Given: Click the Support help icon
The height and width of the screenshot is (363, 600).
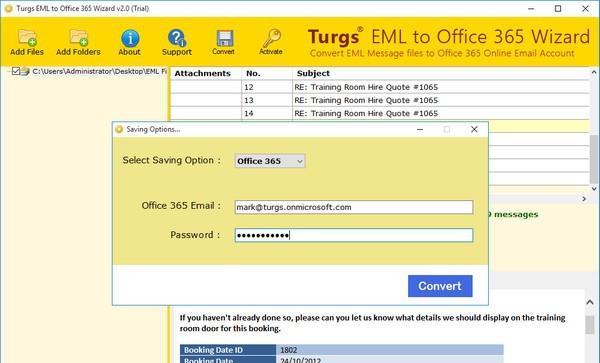Looking at the screenshot, I should point(176,42).
